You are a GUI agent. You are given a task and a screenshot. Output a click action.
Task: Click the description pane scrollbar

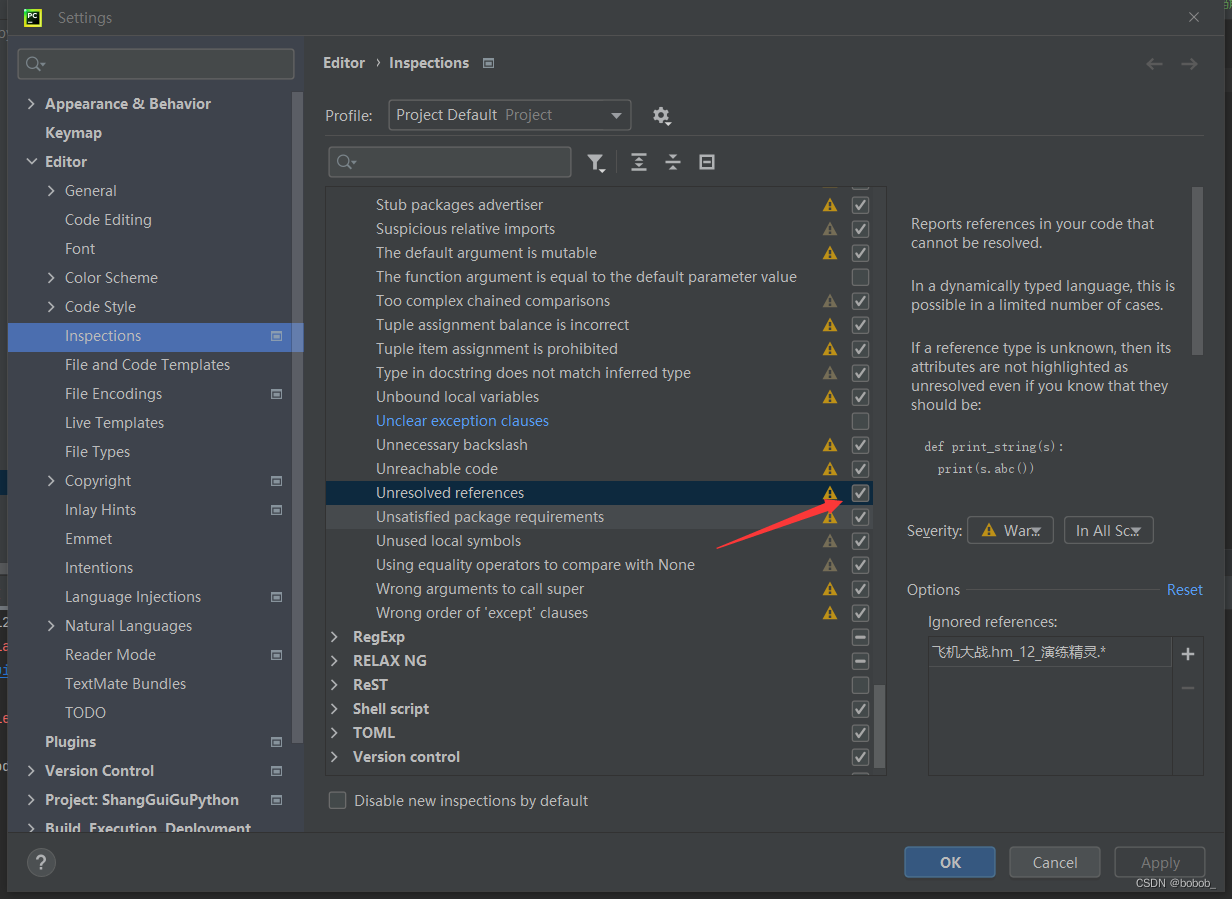1197,271
